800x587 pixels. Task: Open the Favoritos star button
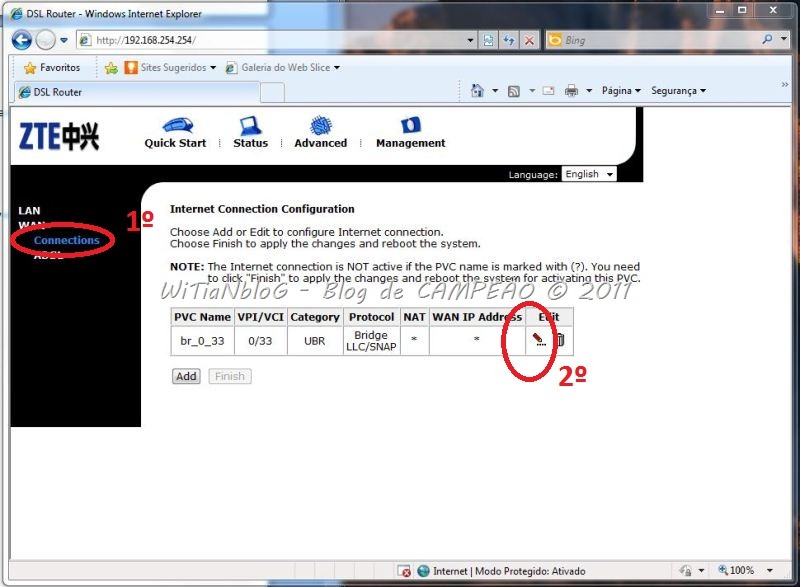(52, 67)
